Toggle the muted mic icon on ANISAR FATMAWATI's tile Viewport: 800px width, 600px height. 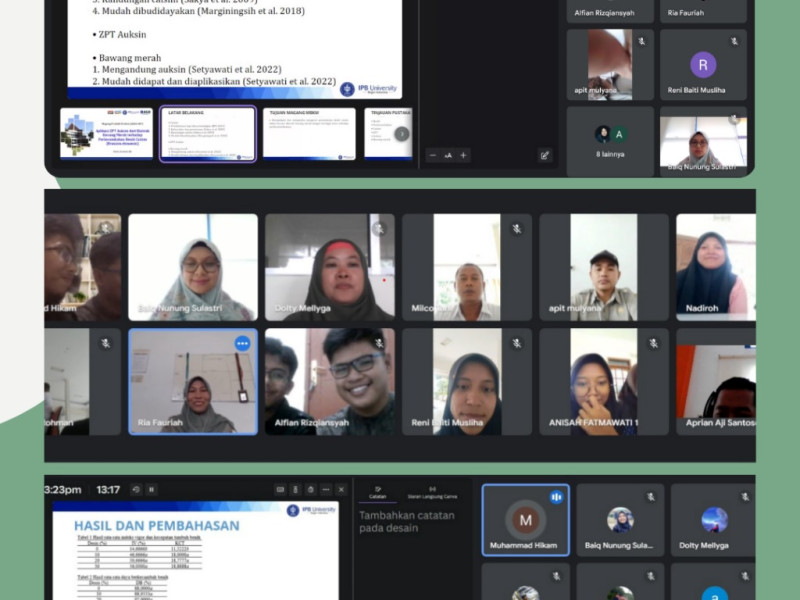tap(653, 343)
